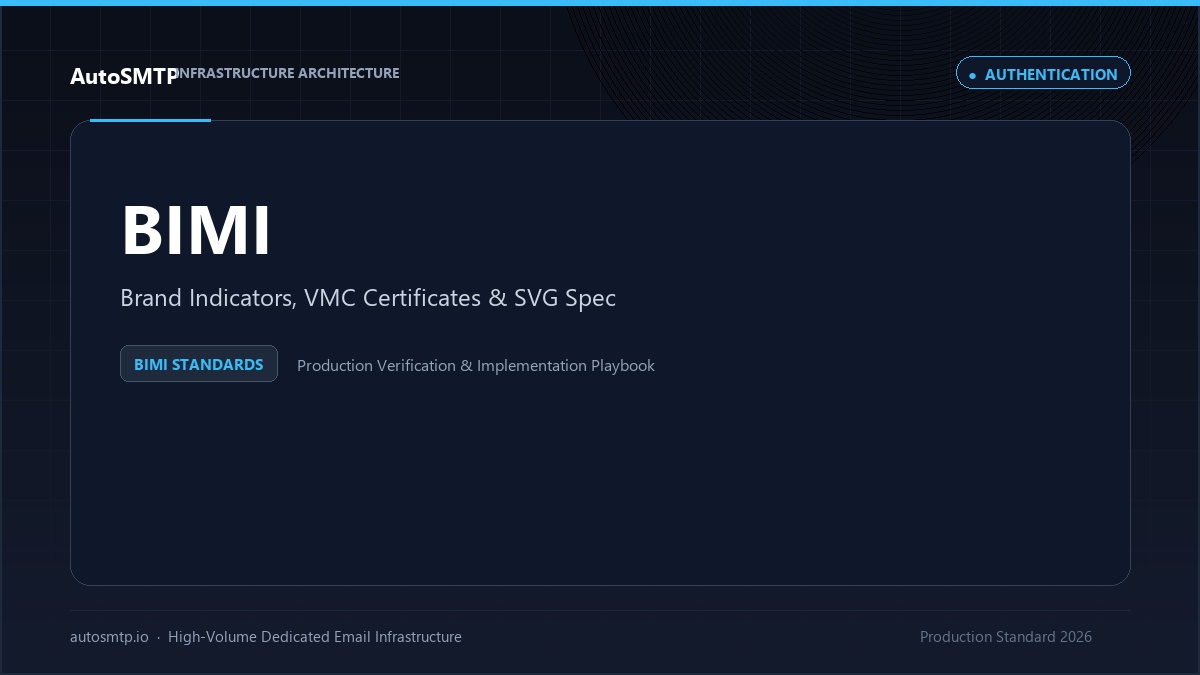Open the autosmtp.io footer link
Image resolution: width=1200 pixels, height=675 pixels.
109,637
